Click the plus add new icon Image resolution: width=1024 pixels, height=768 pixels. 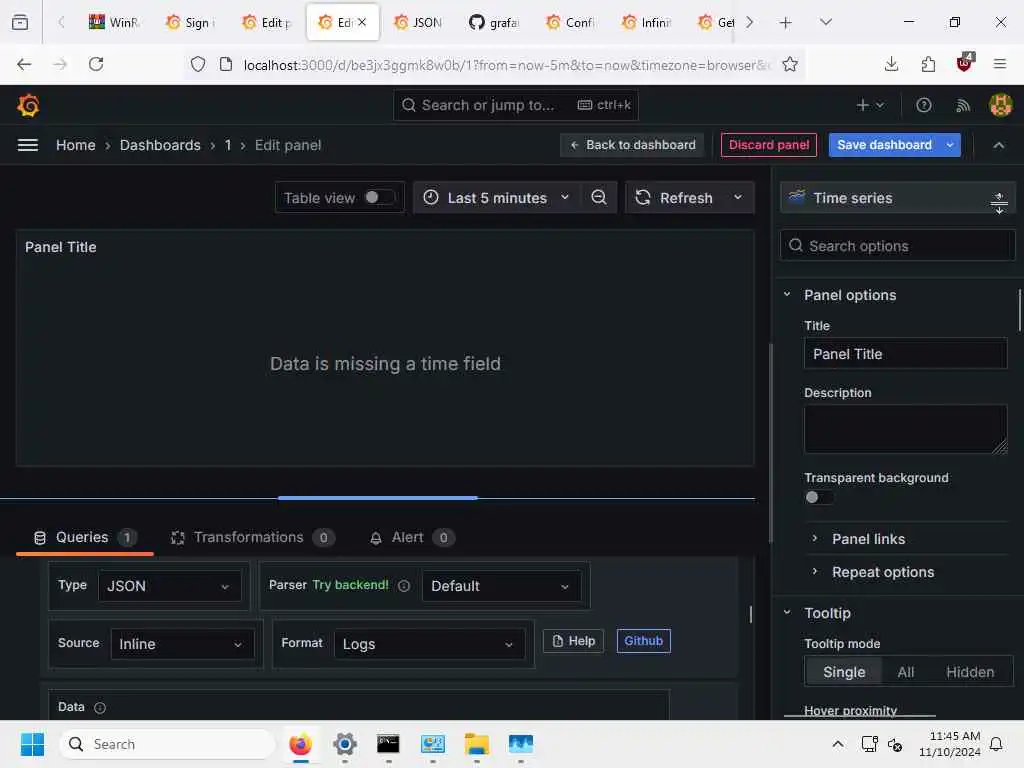click(x=870, y=105)
